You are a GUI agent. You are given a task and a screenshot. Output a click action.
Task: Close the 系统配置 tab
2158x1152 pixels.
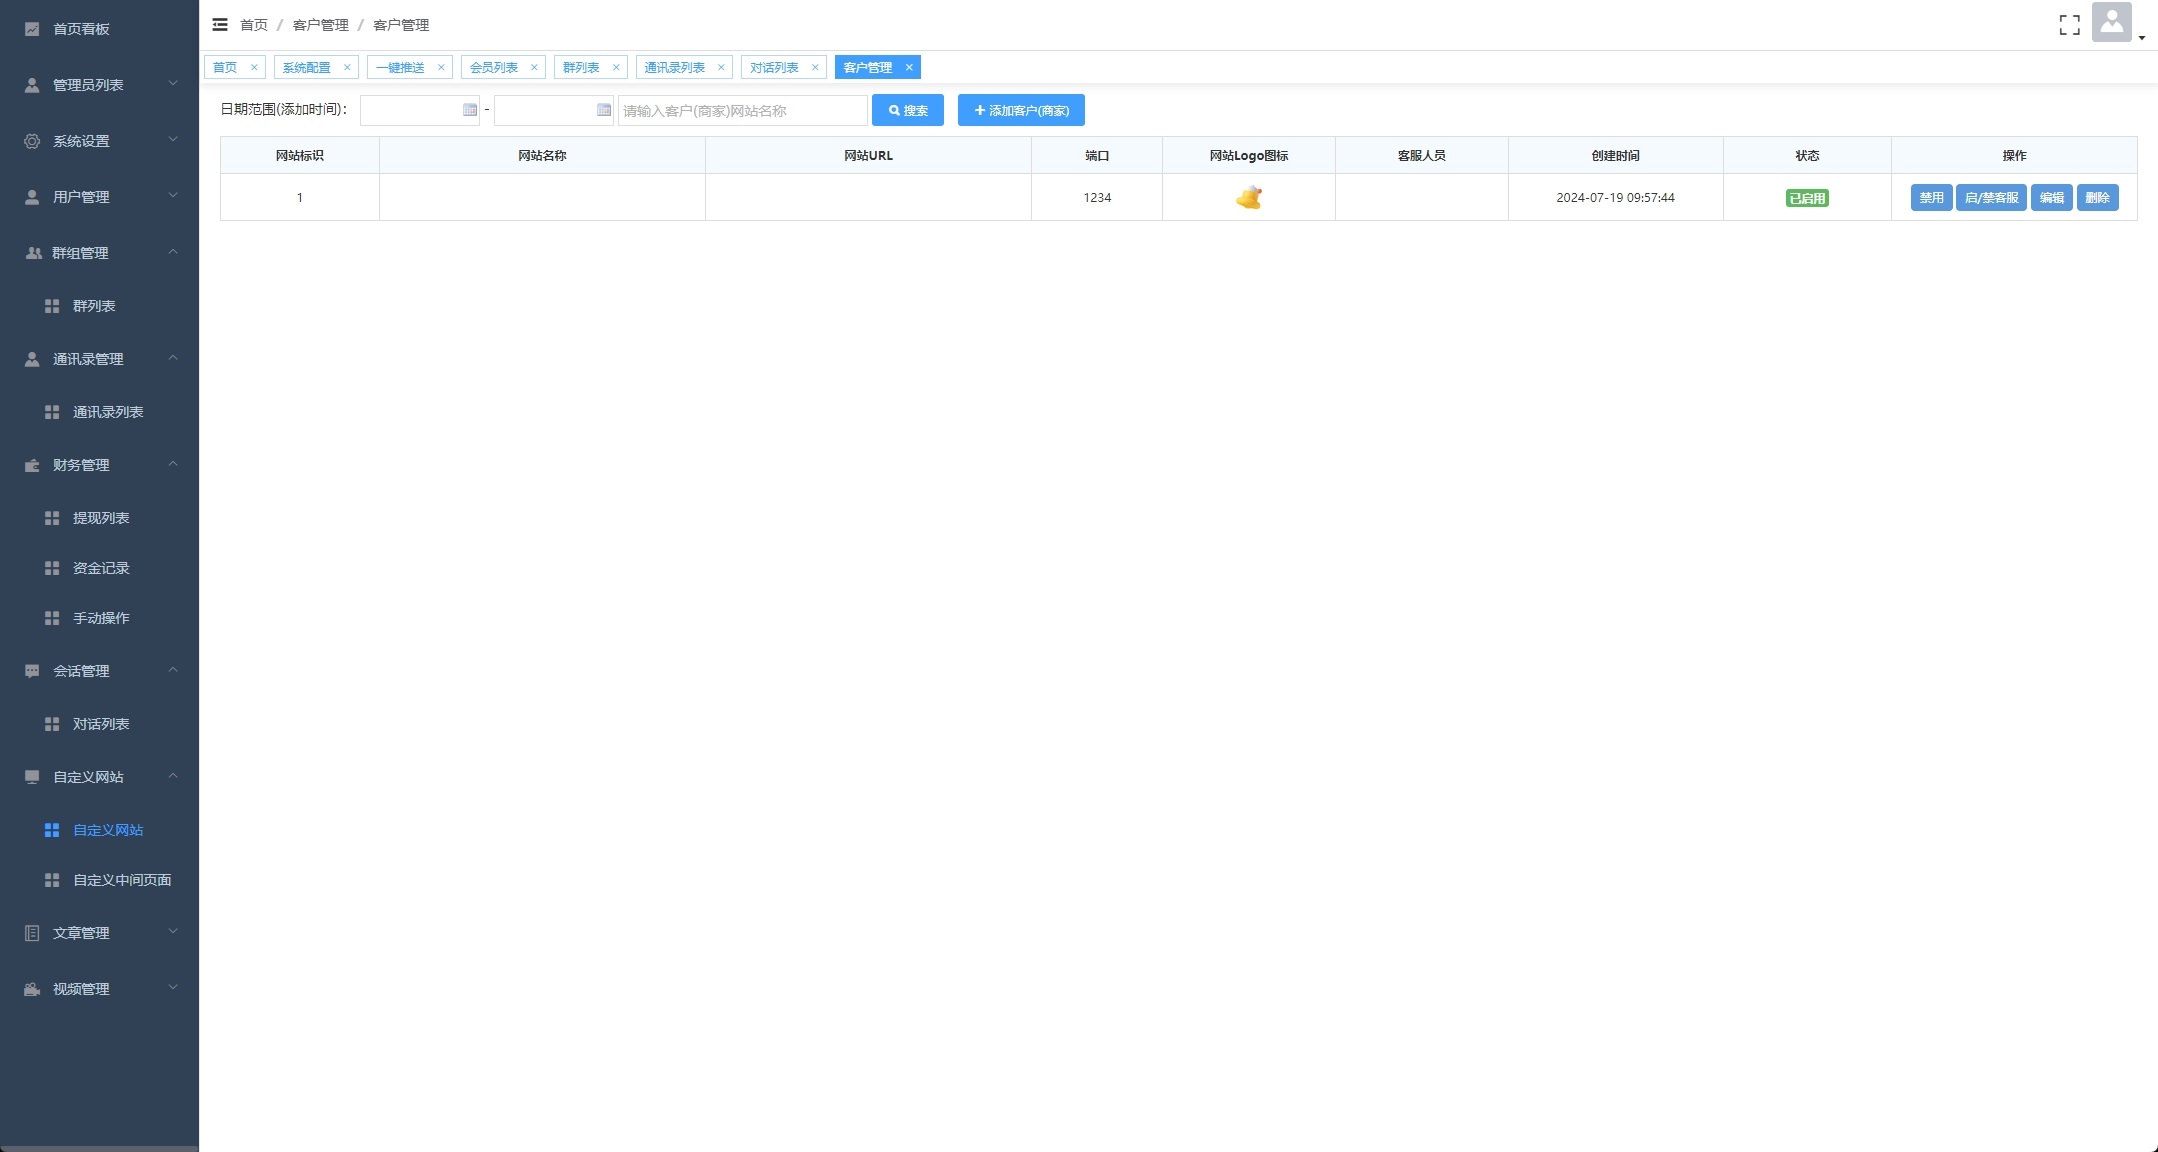tap(347, 68)
